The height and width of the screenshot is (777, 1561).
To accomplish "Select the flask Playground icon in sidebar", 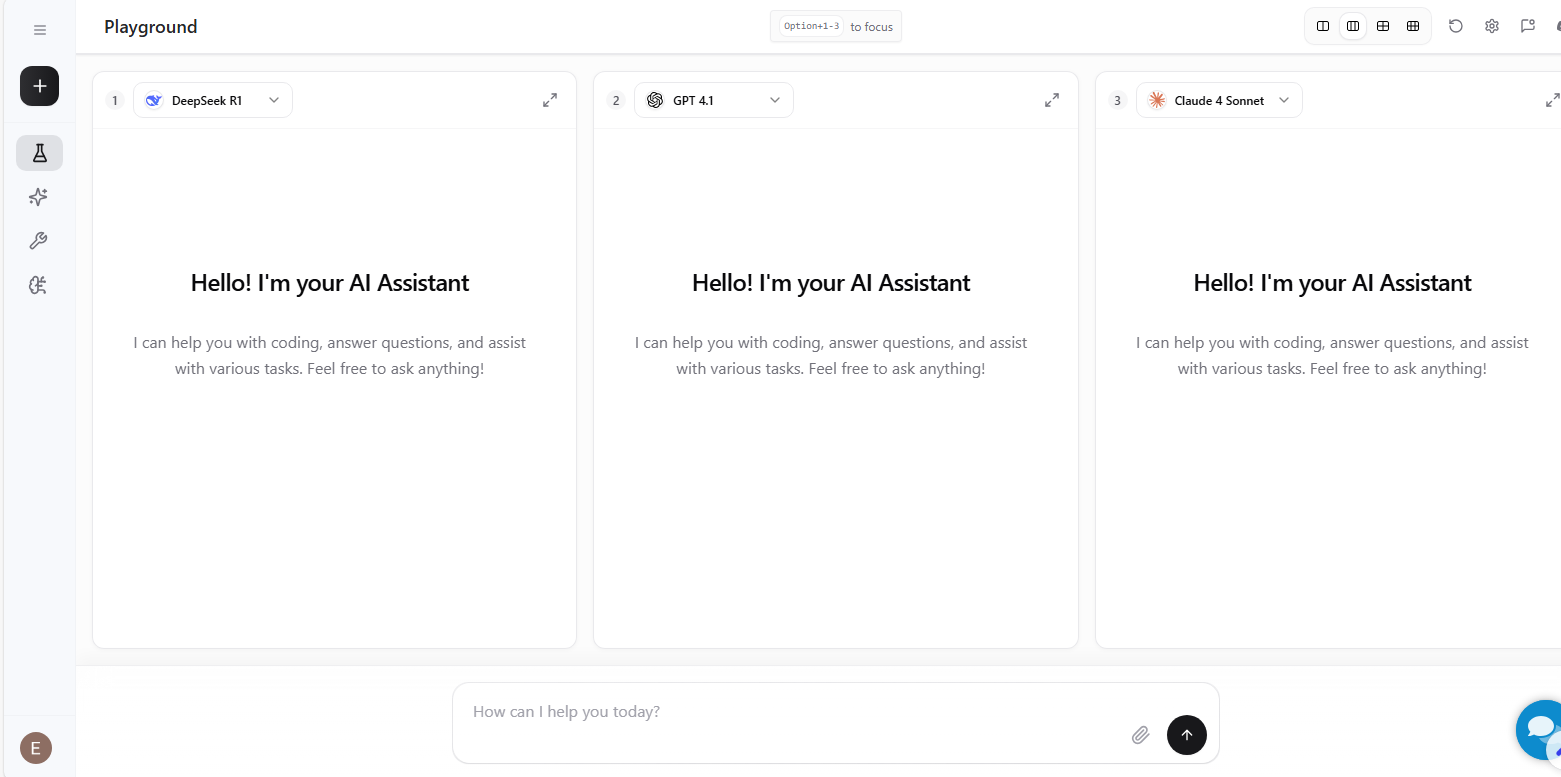I will click(39, 152).
